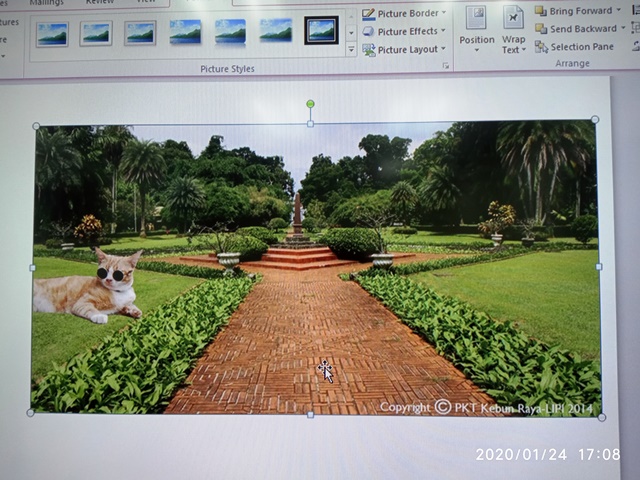Screen dimensions: 640x480
Task: Select the black Double Frame picture style
Action: click(x=321, y=31)
